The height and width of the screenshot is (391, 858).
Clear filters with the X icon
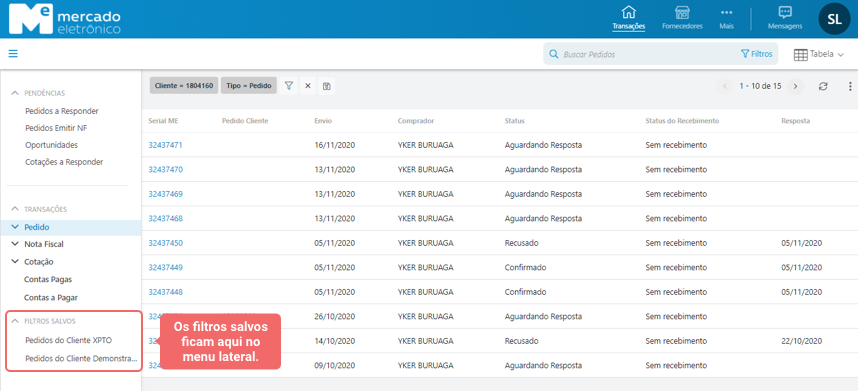[x=308, y=86]
